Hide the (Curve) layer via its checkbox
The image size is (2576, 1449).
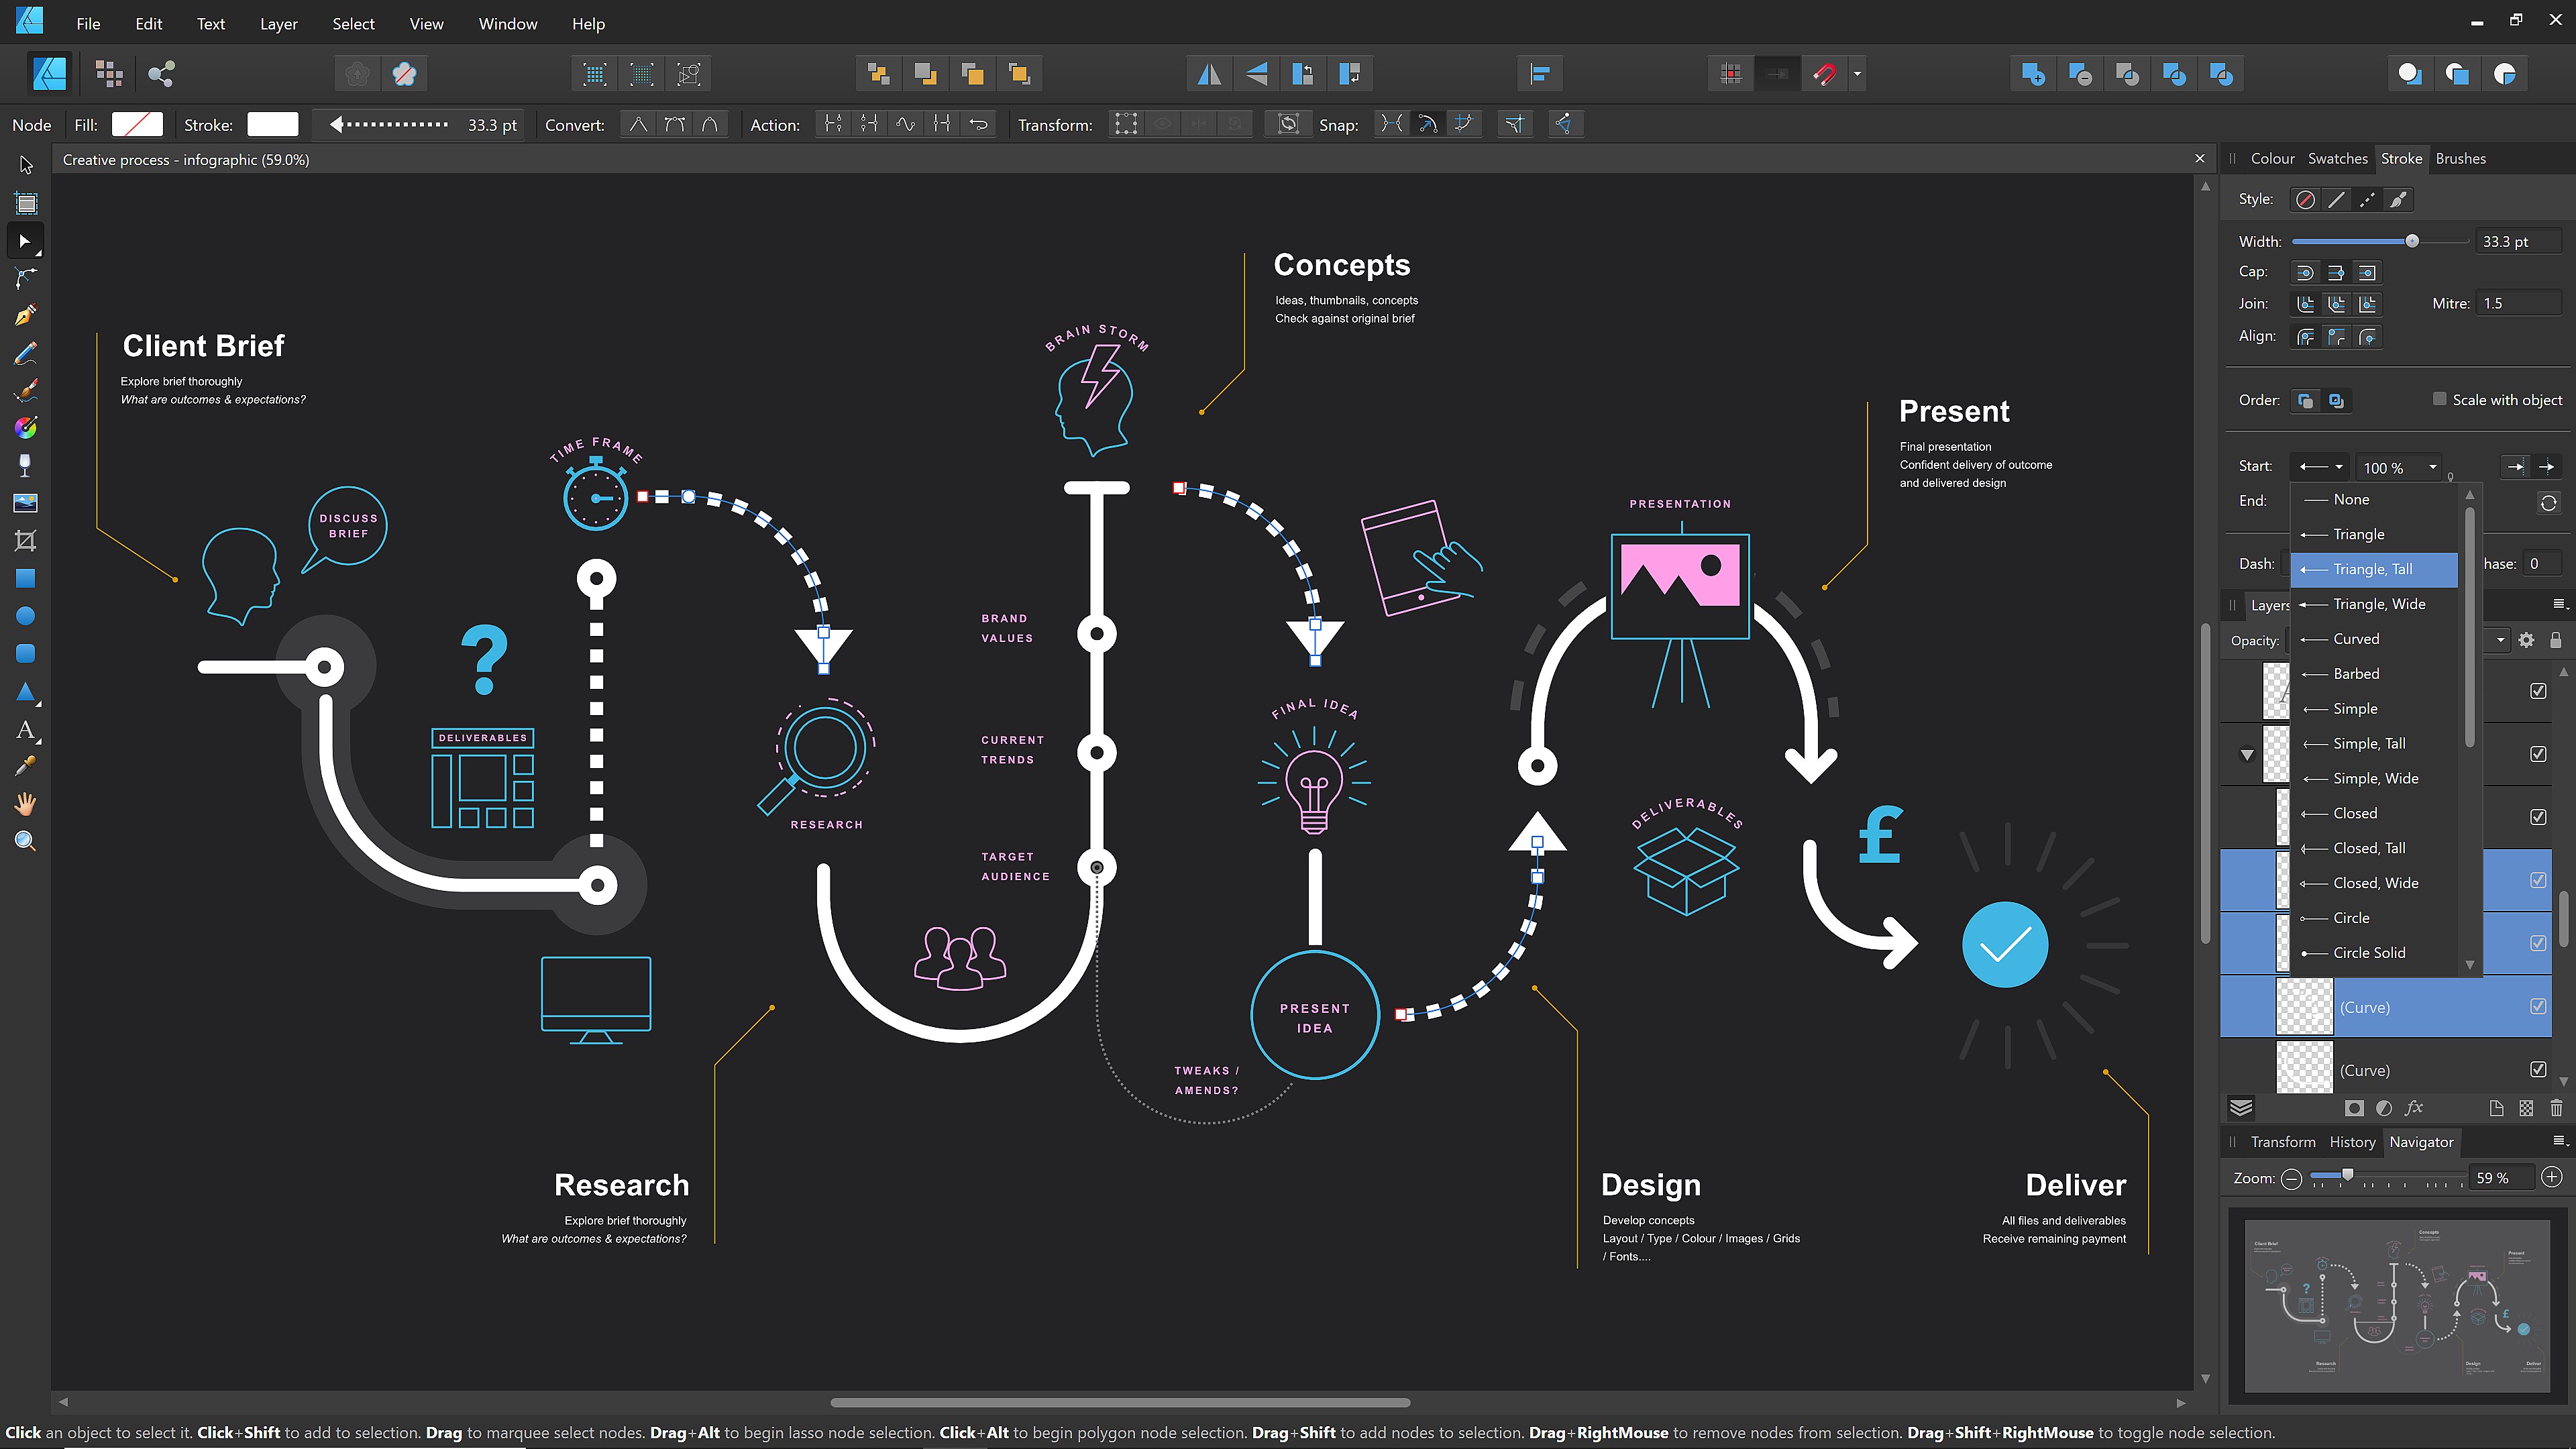coord(2538,1007)
